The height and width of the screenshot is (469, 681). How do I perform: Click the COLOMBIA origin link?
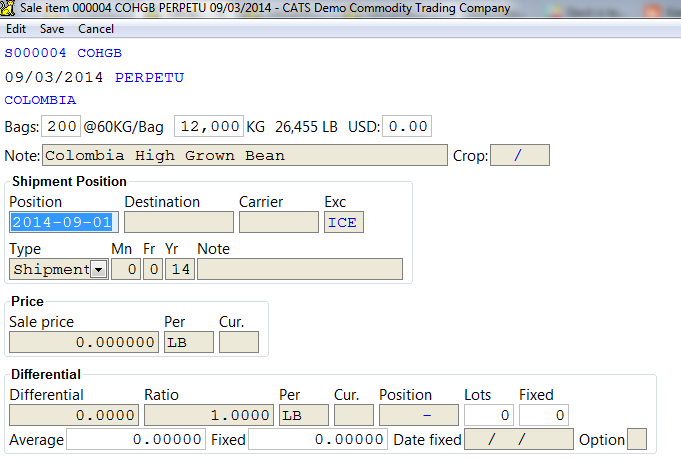(x=40, y=100)
